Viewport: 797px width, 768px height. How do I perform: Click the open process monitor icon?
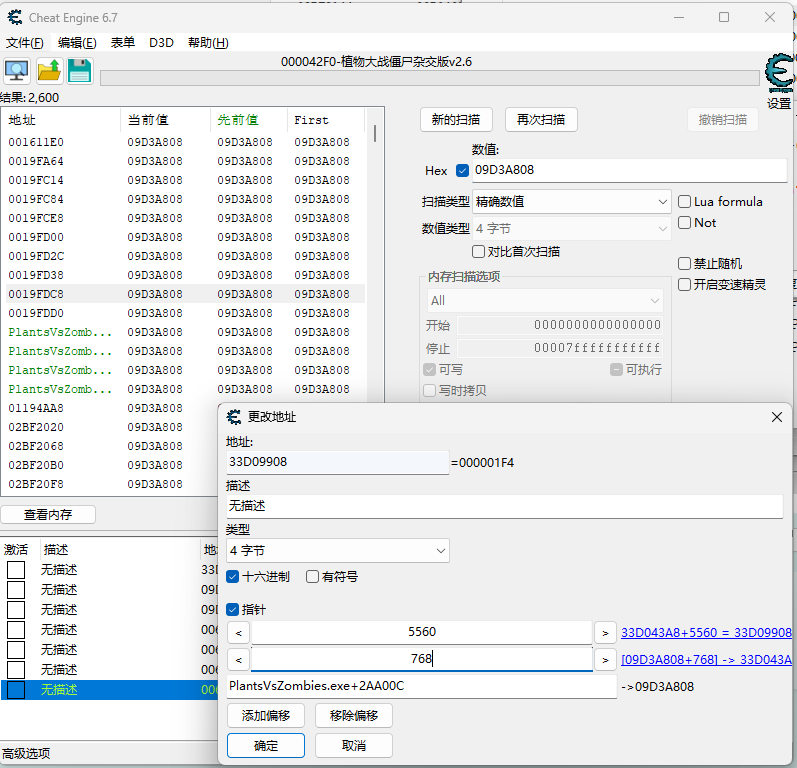click(x=17, y=70)
